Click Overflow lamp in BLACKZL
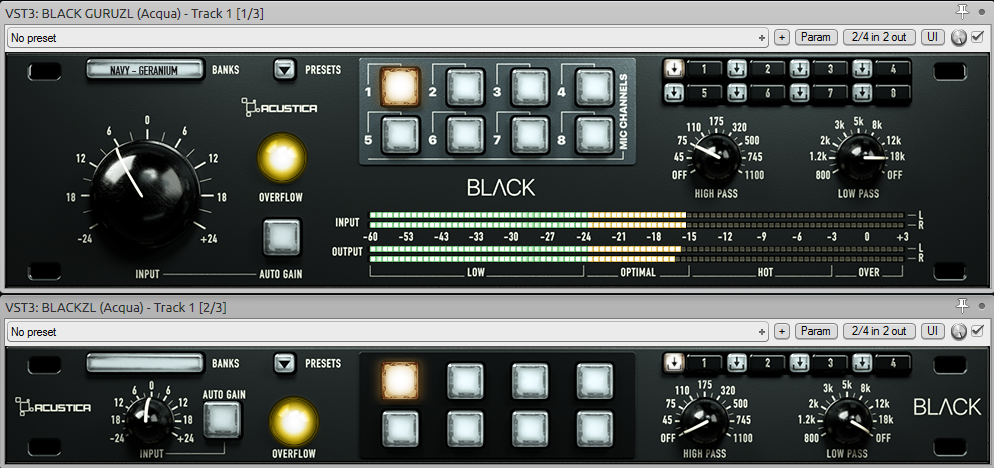Screen dimensions: 994x468 [294, 424]
